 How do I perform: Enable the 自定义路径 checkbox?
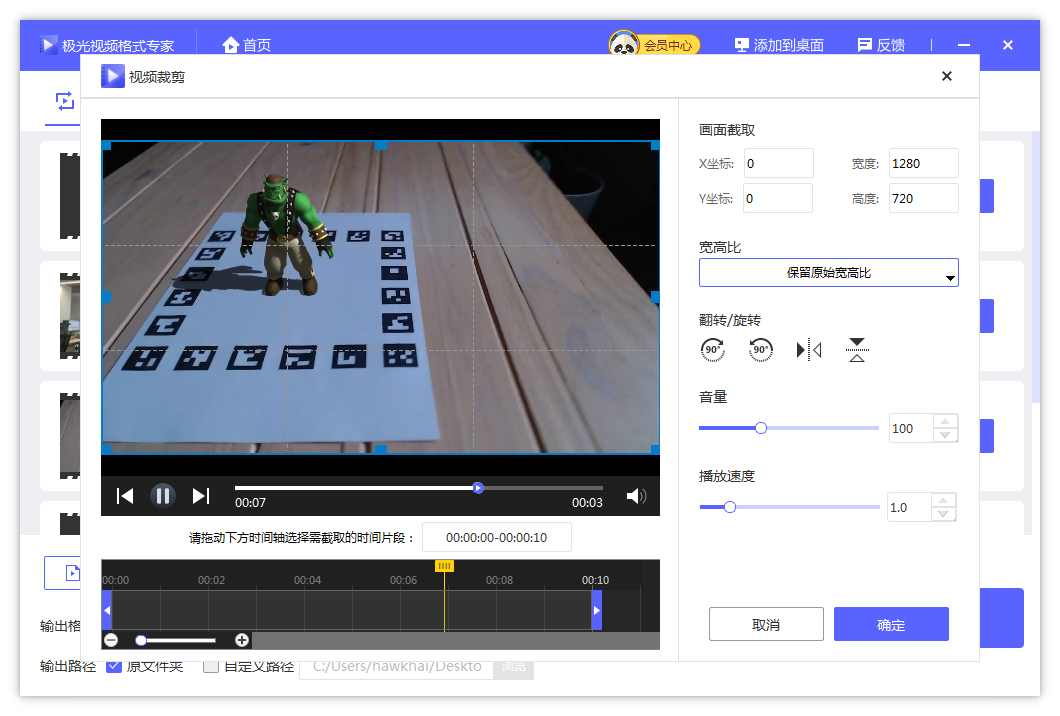[x=211, y=666]
